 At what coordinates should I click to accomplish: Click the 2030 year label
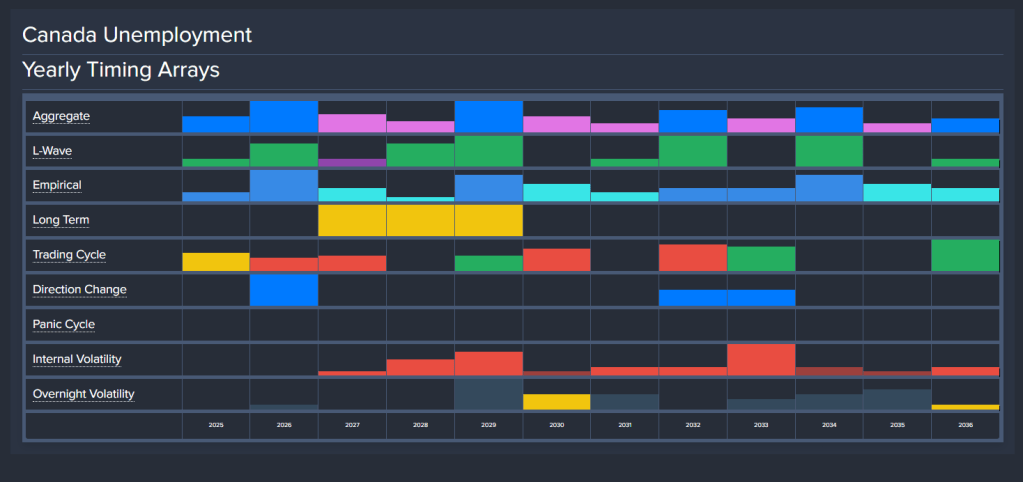(557, 425)
